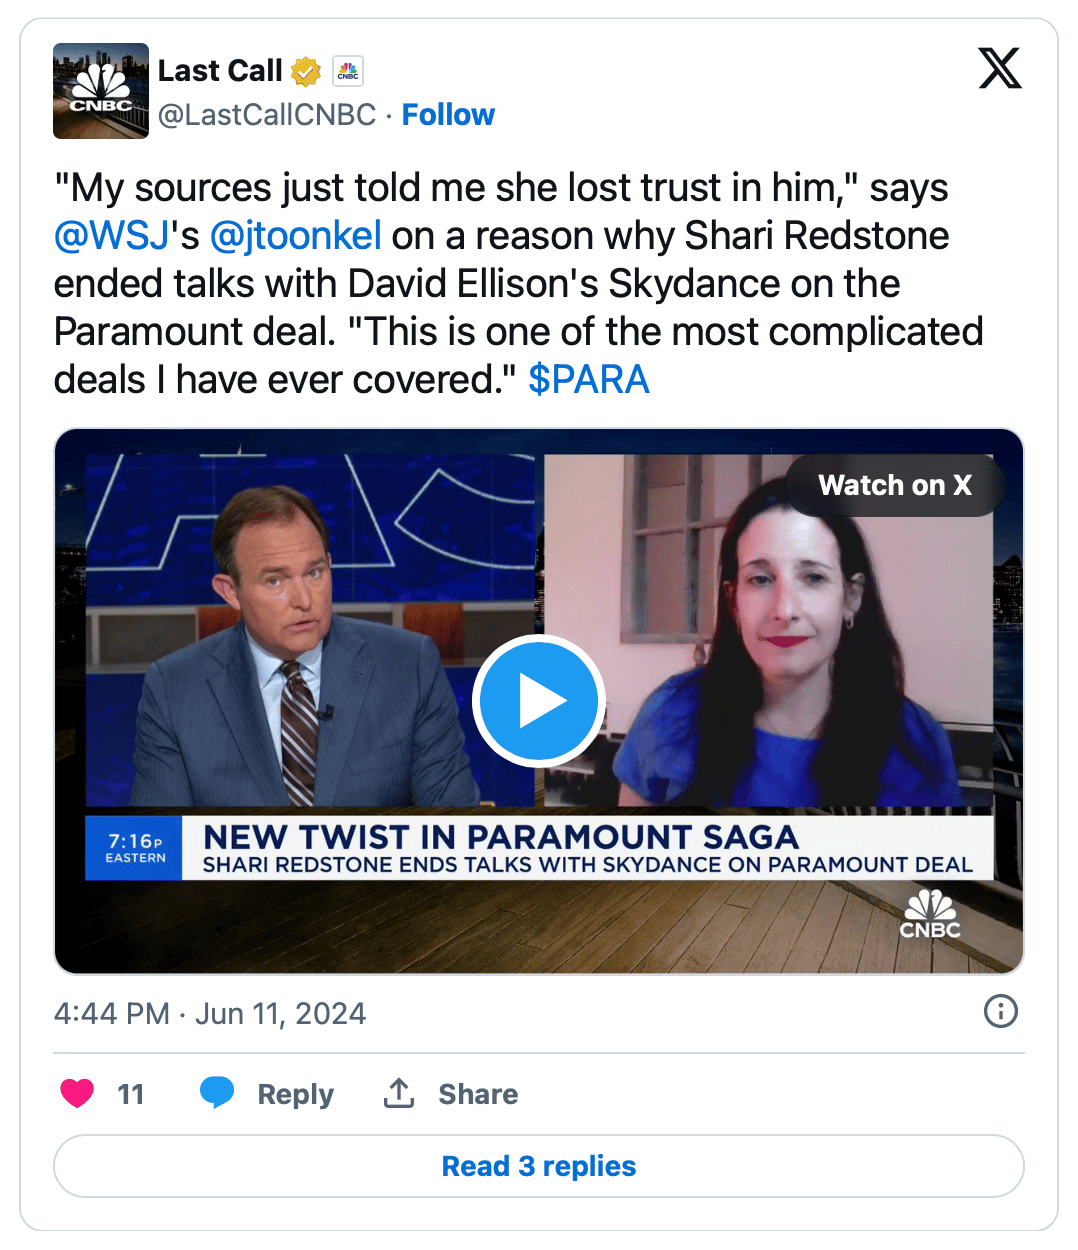
Task: Click the Reply text label
Action: coord(296,1094)
